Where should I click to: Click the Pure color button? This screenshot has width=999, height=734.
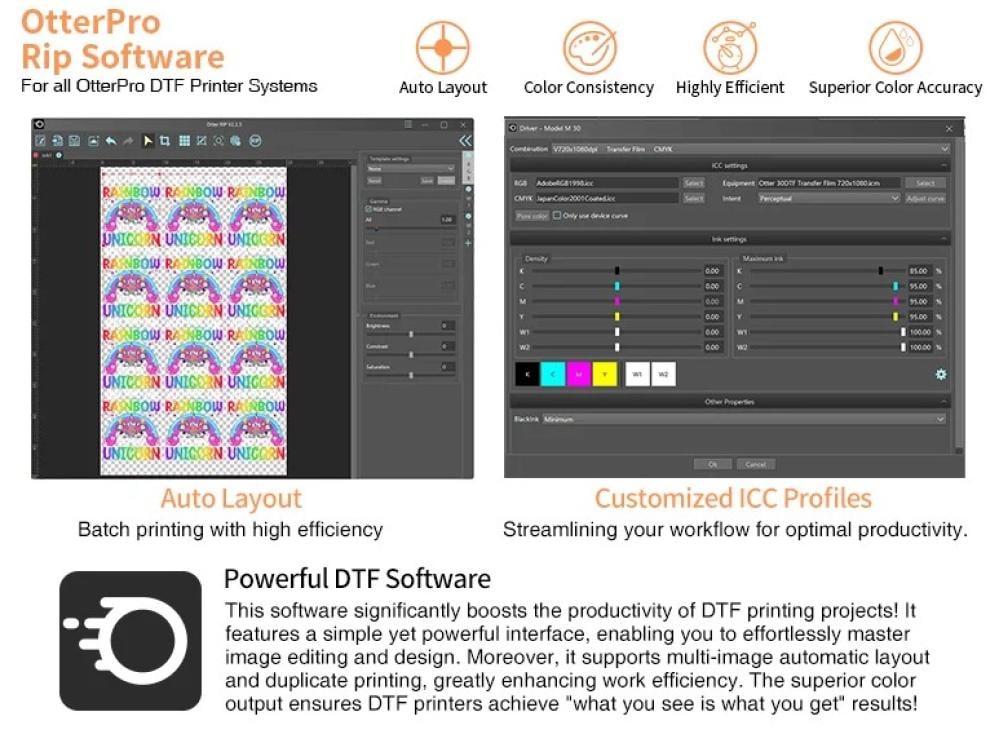click(531, 215)
